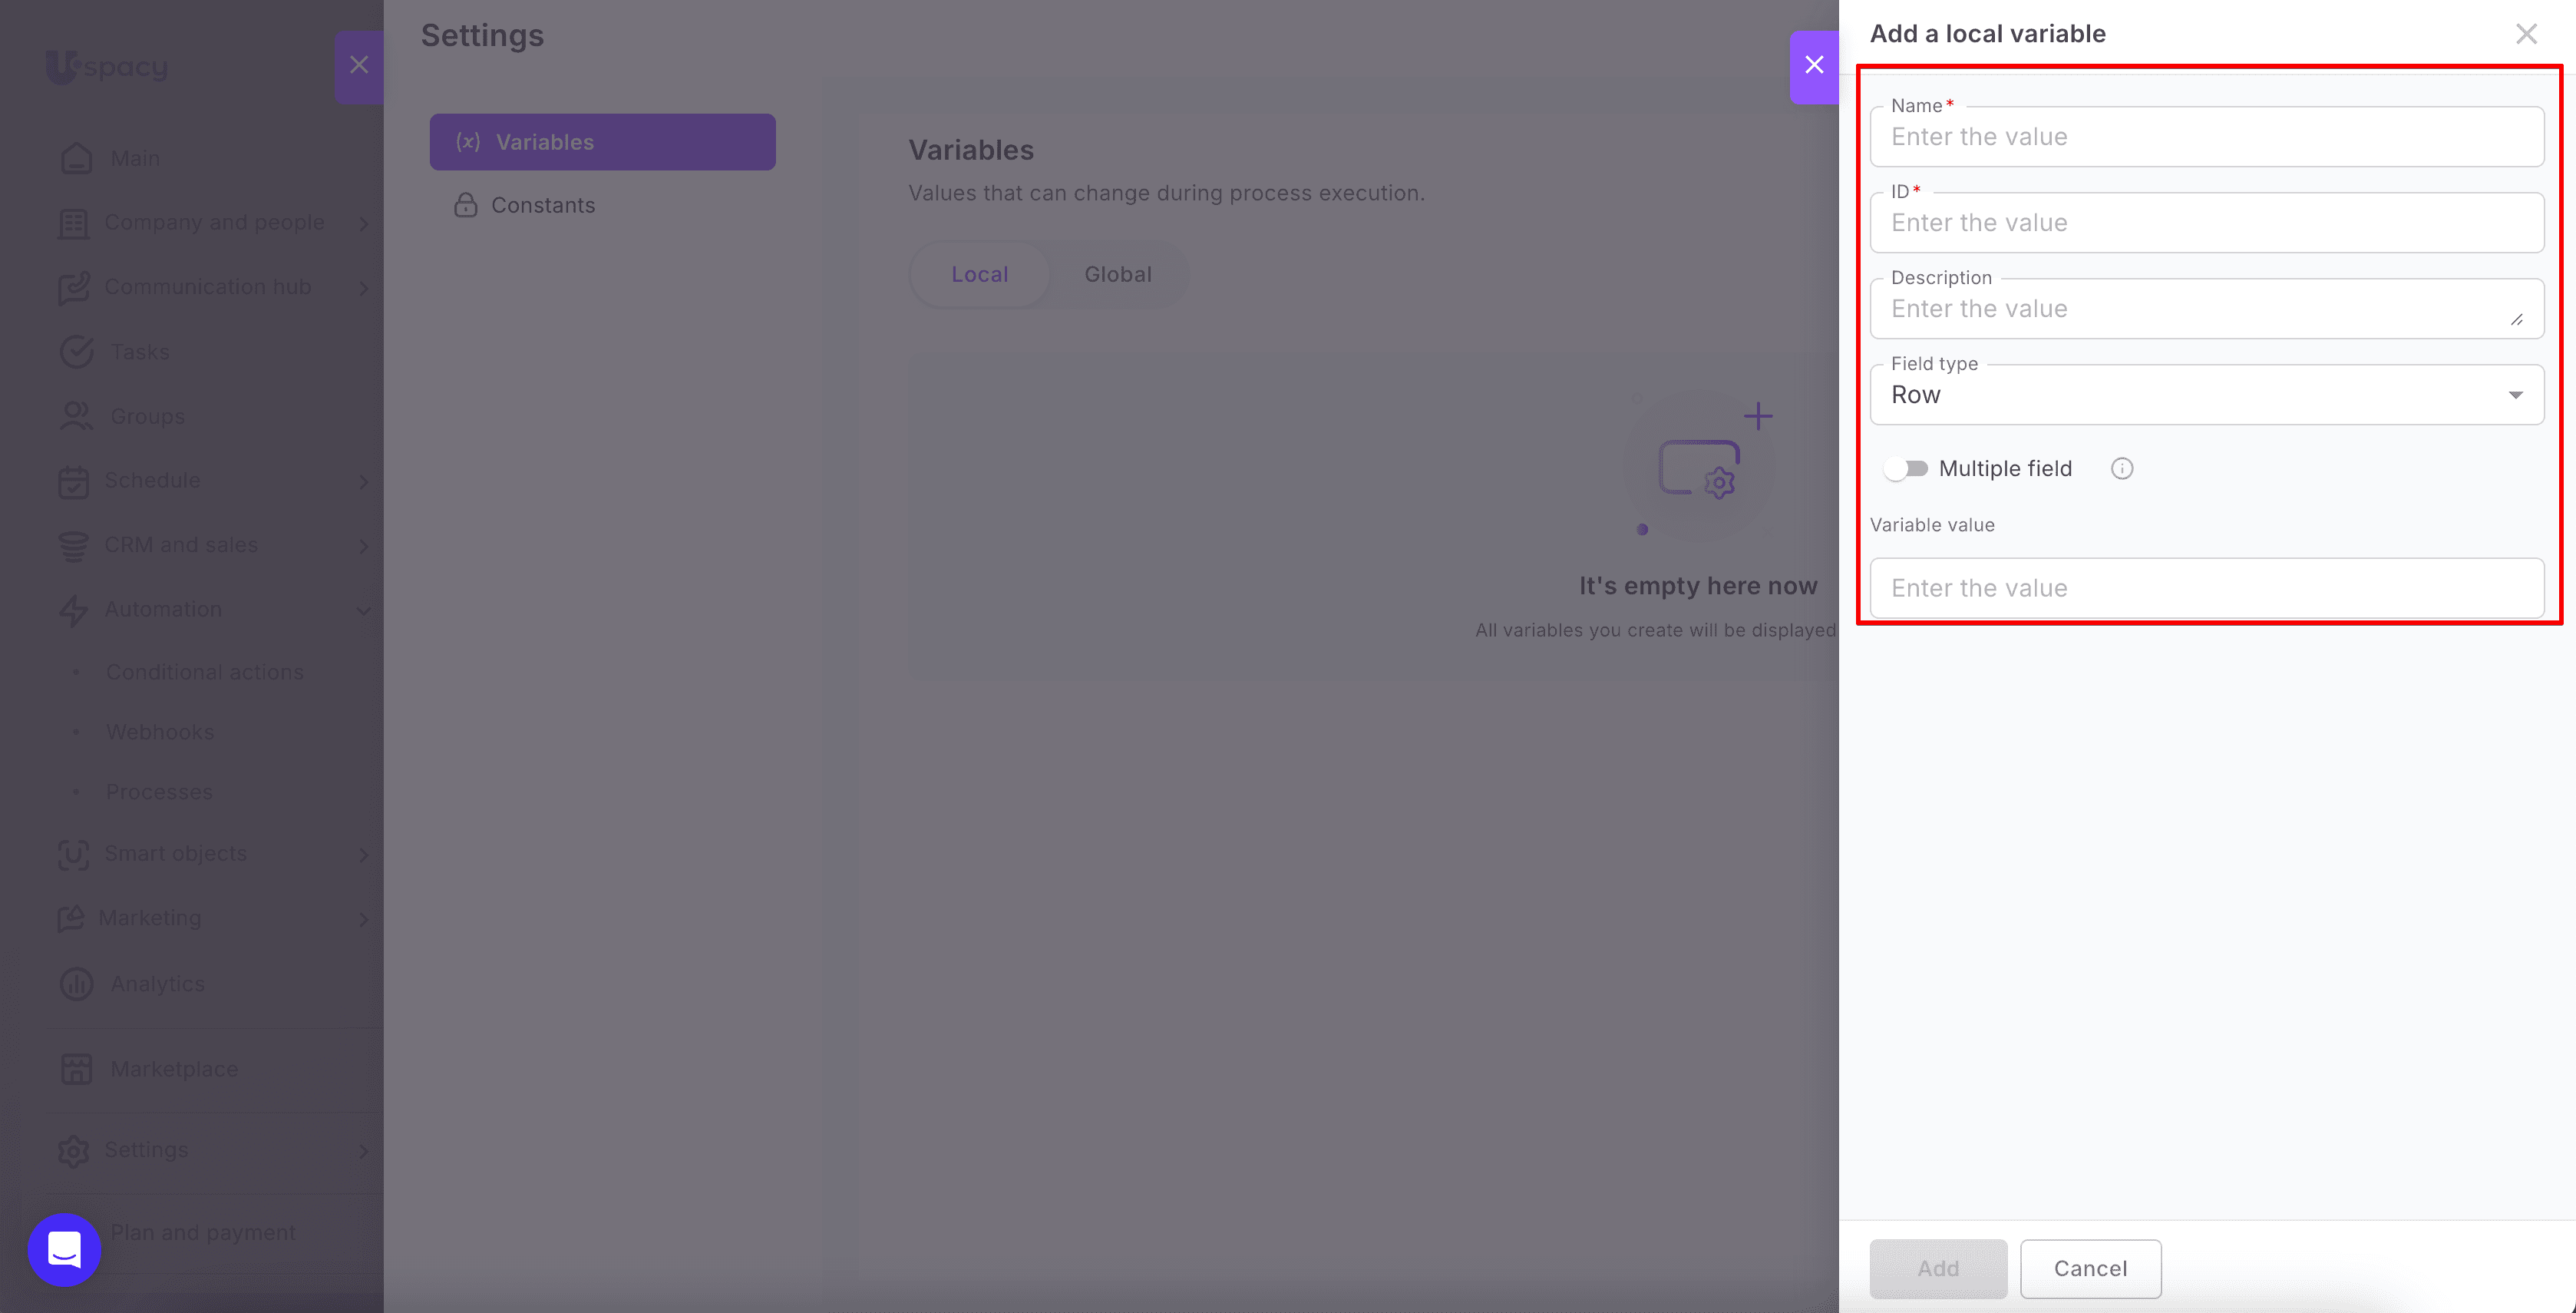This screenshot has height=1313, width=2576.
Task: Click the Add button
Action: pyautogui.click(x=1938, y=1269)
